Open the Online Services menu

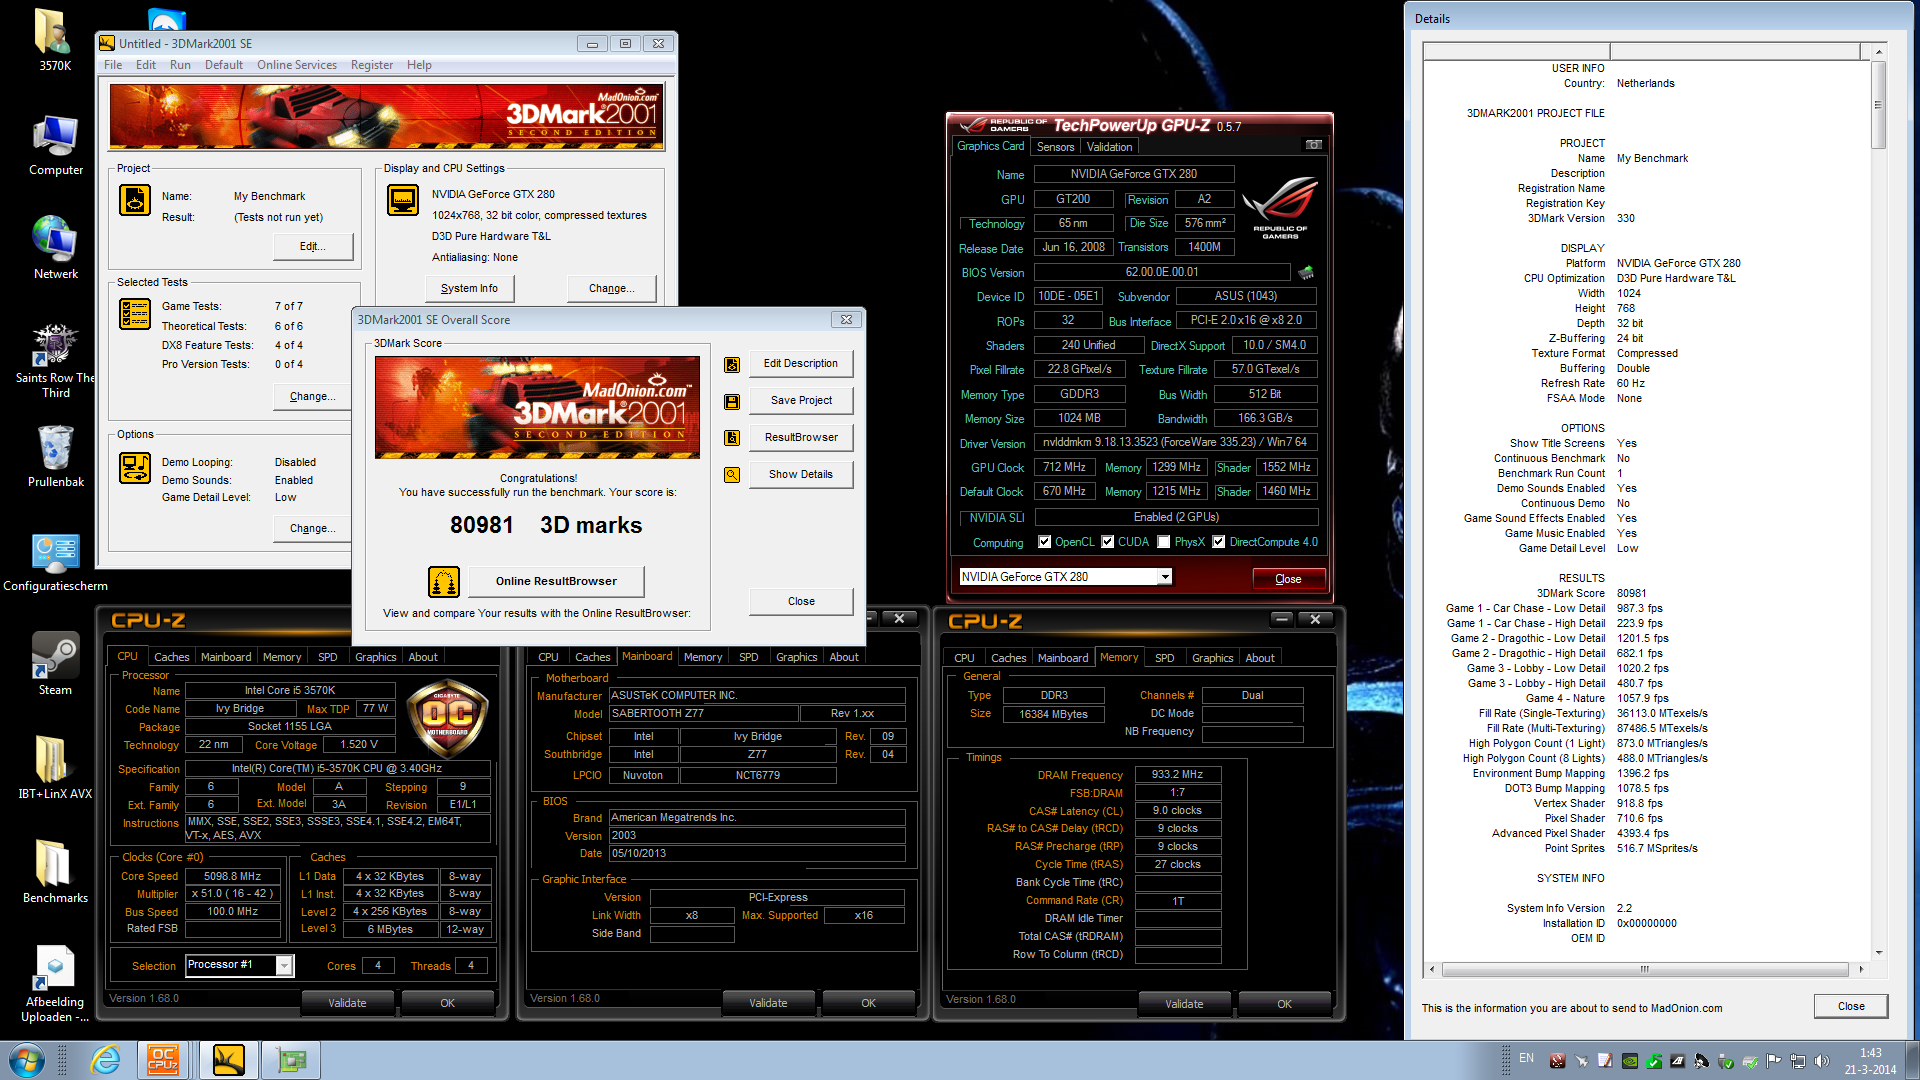(x=297, y=65)
